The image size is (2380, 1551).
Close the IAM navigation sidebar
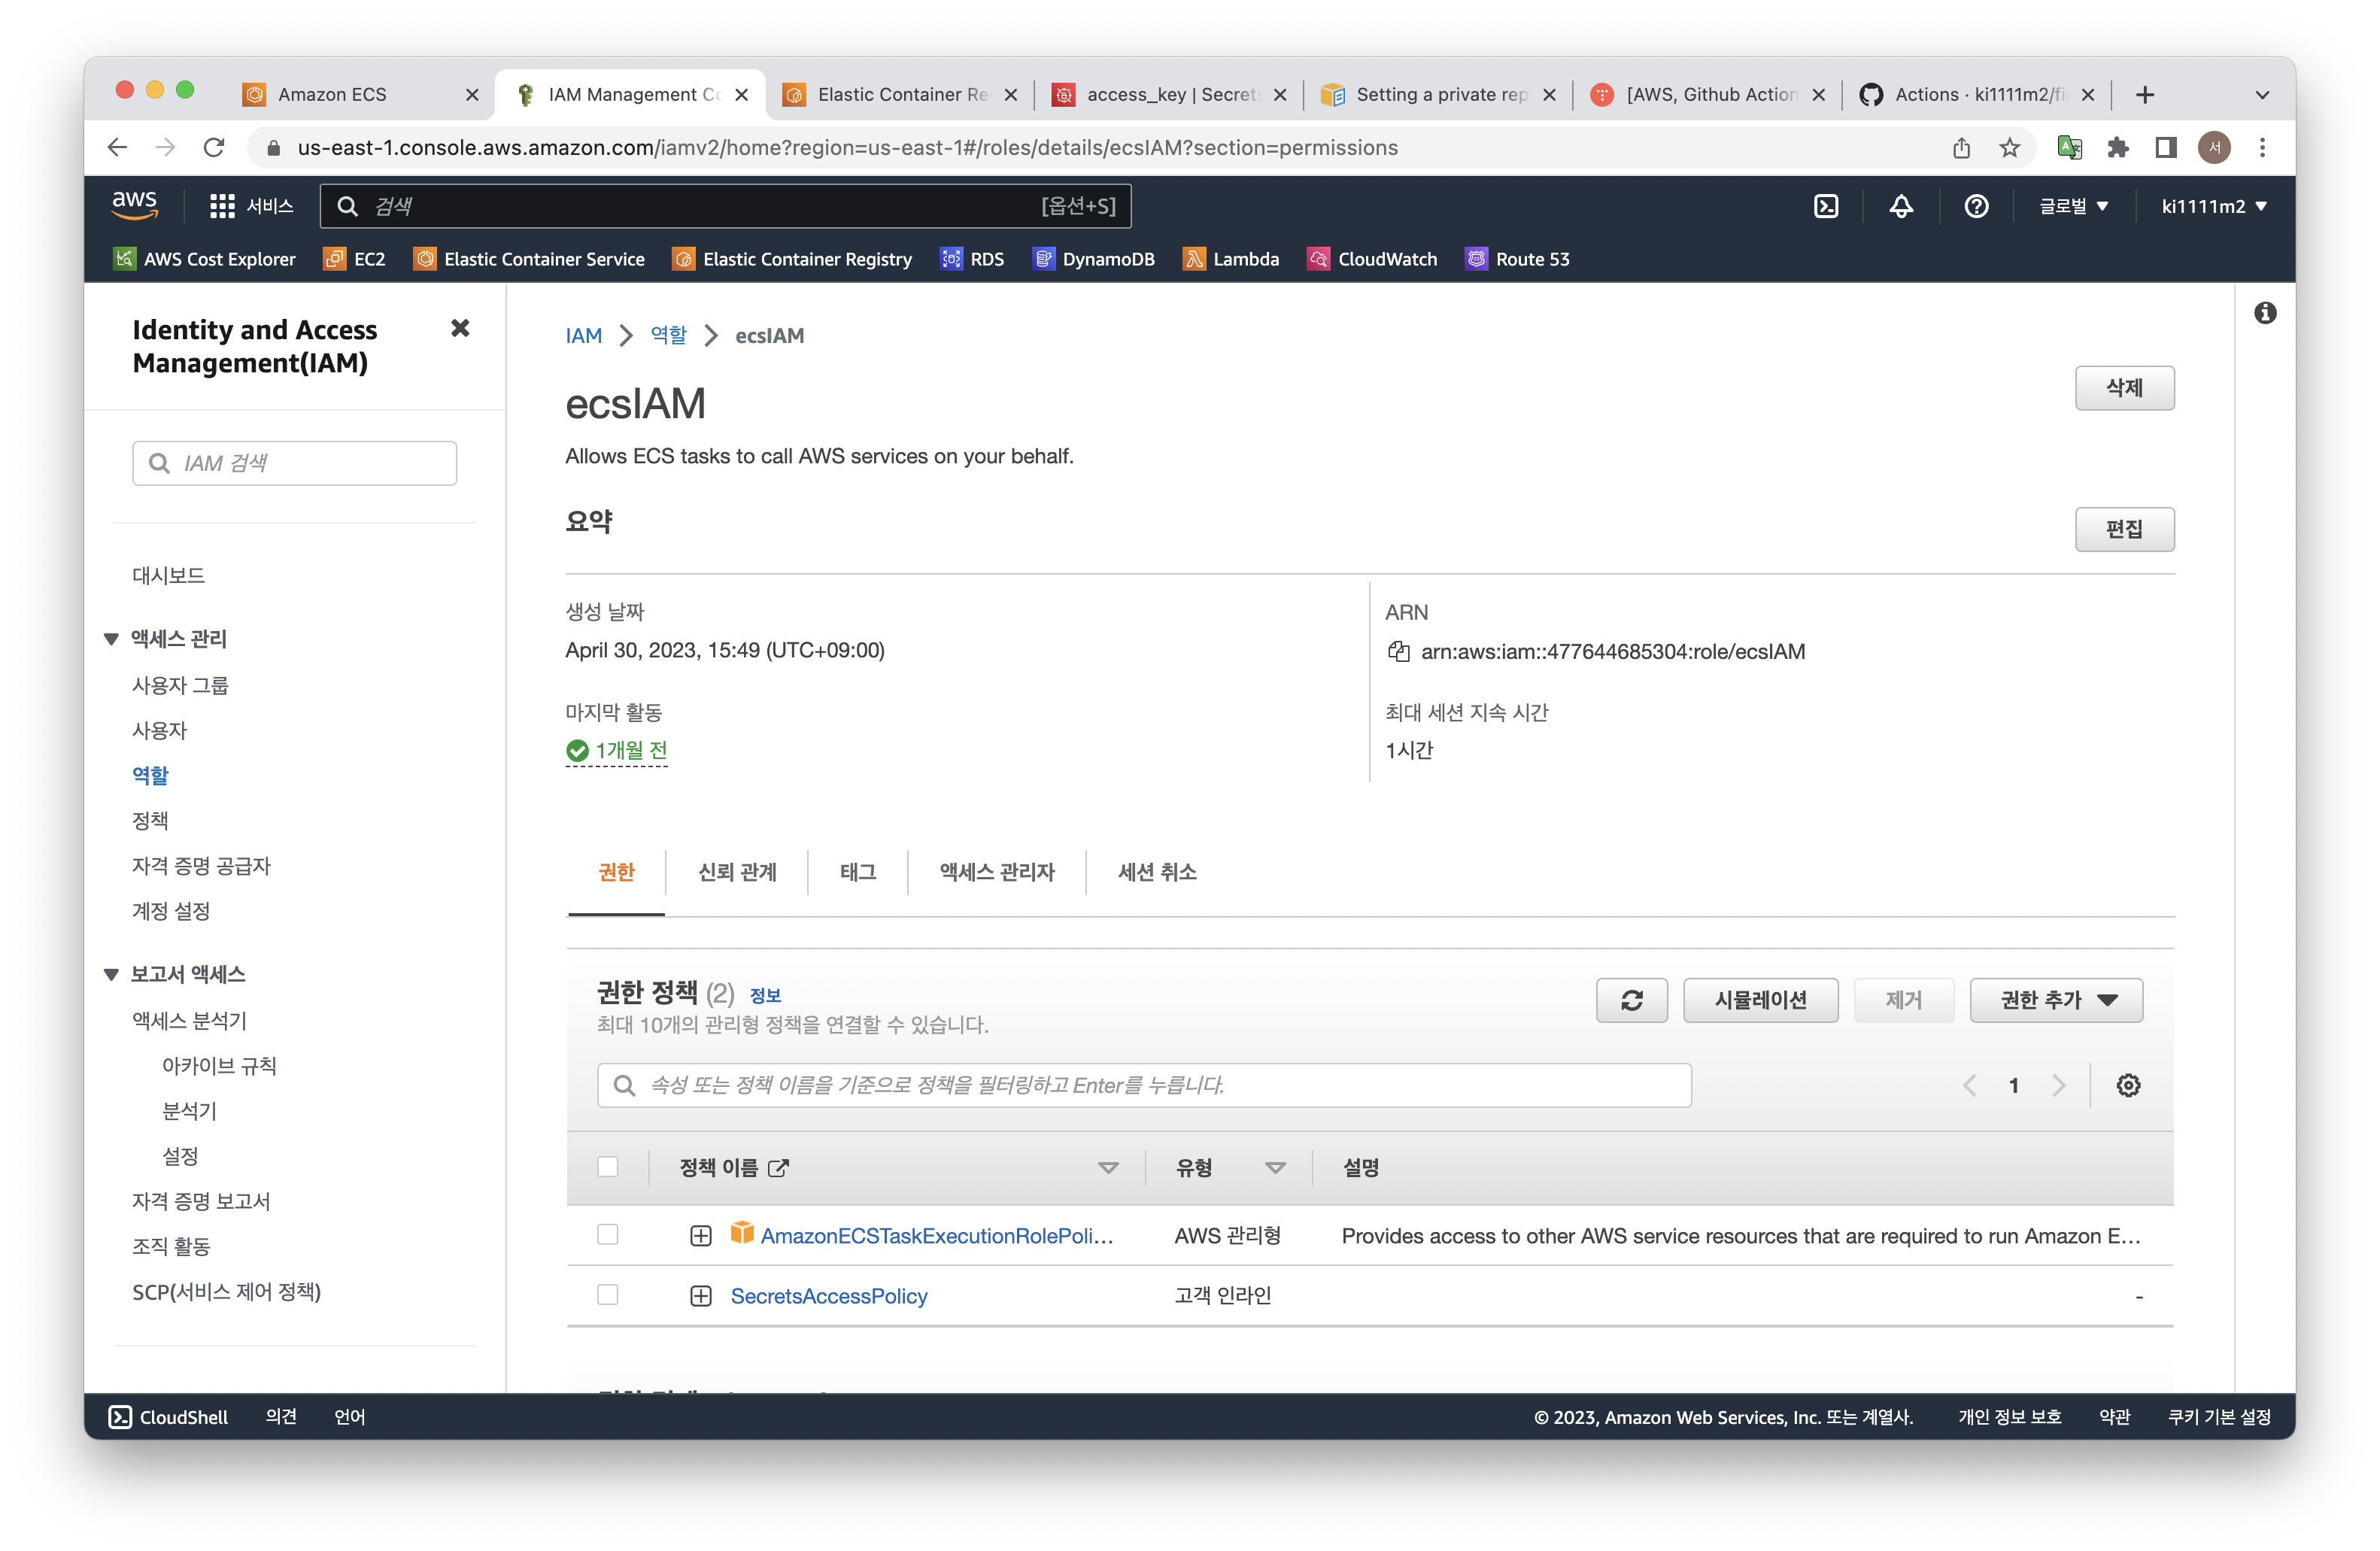[x=460, y=328]
